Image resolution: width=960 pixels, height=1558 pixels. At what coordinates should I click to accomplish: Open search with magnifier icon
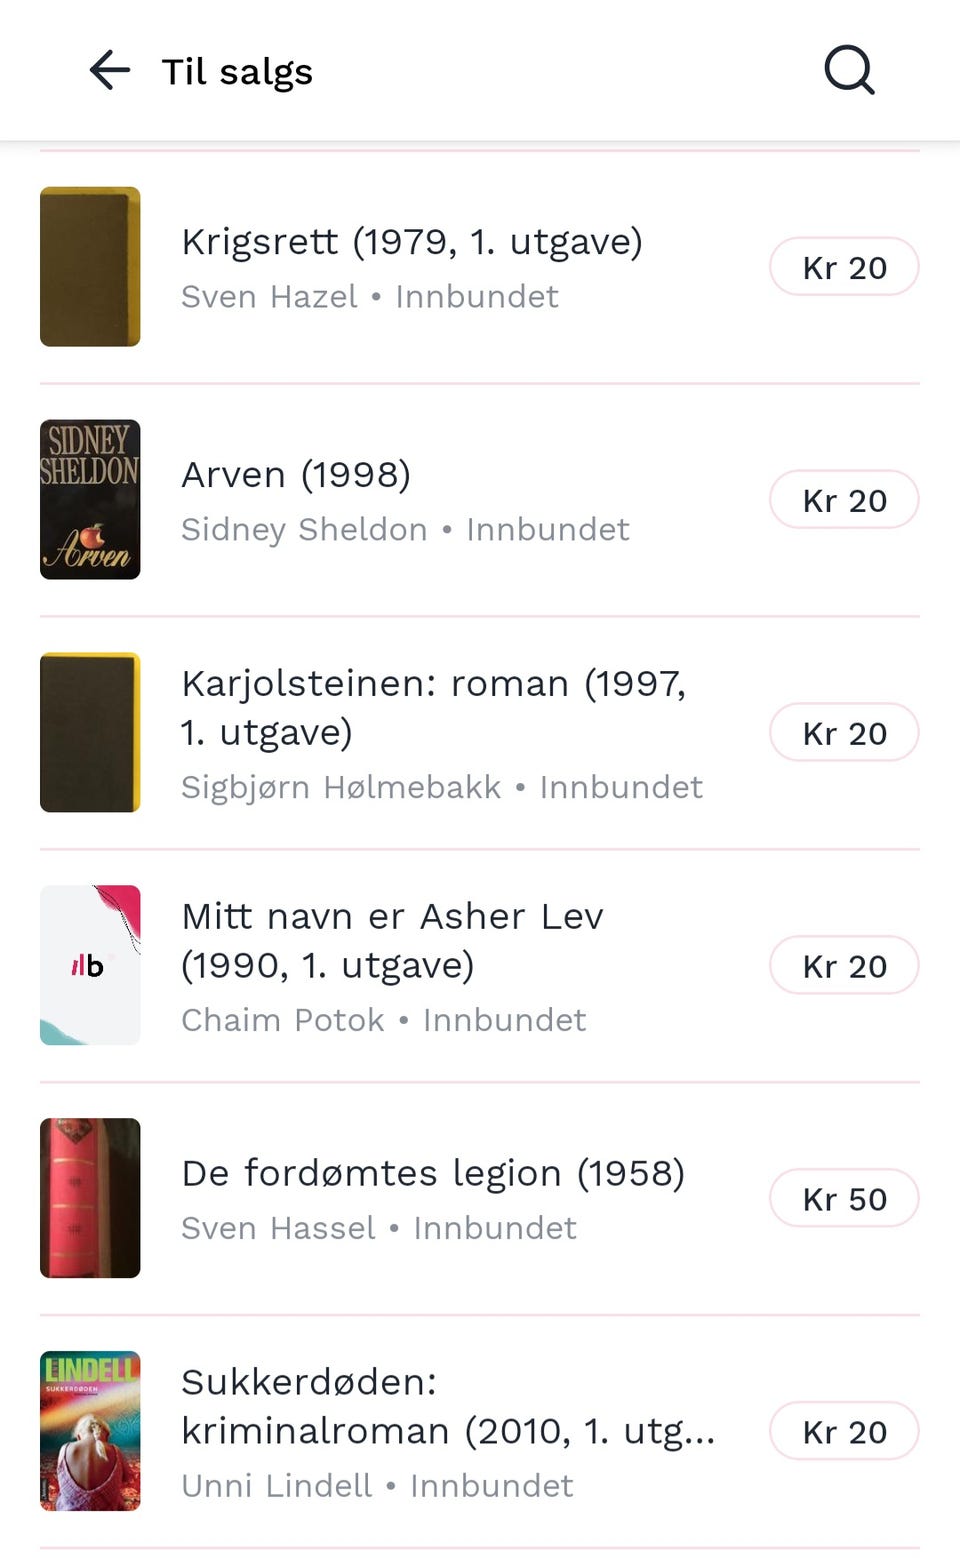849,71
